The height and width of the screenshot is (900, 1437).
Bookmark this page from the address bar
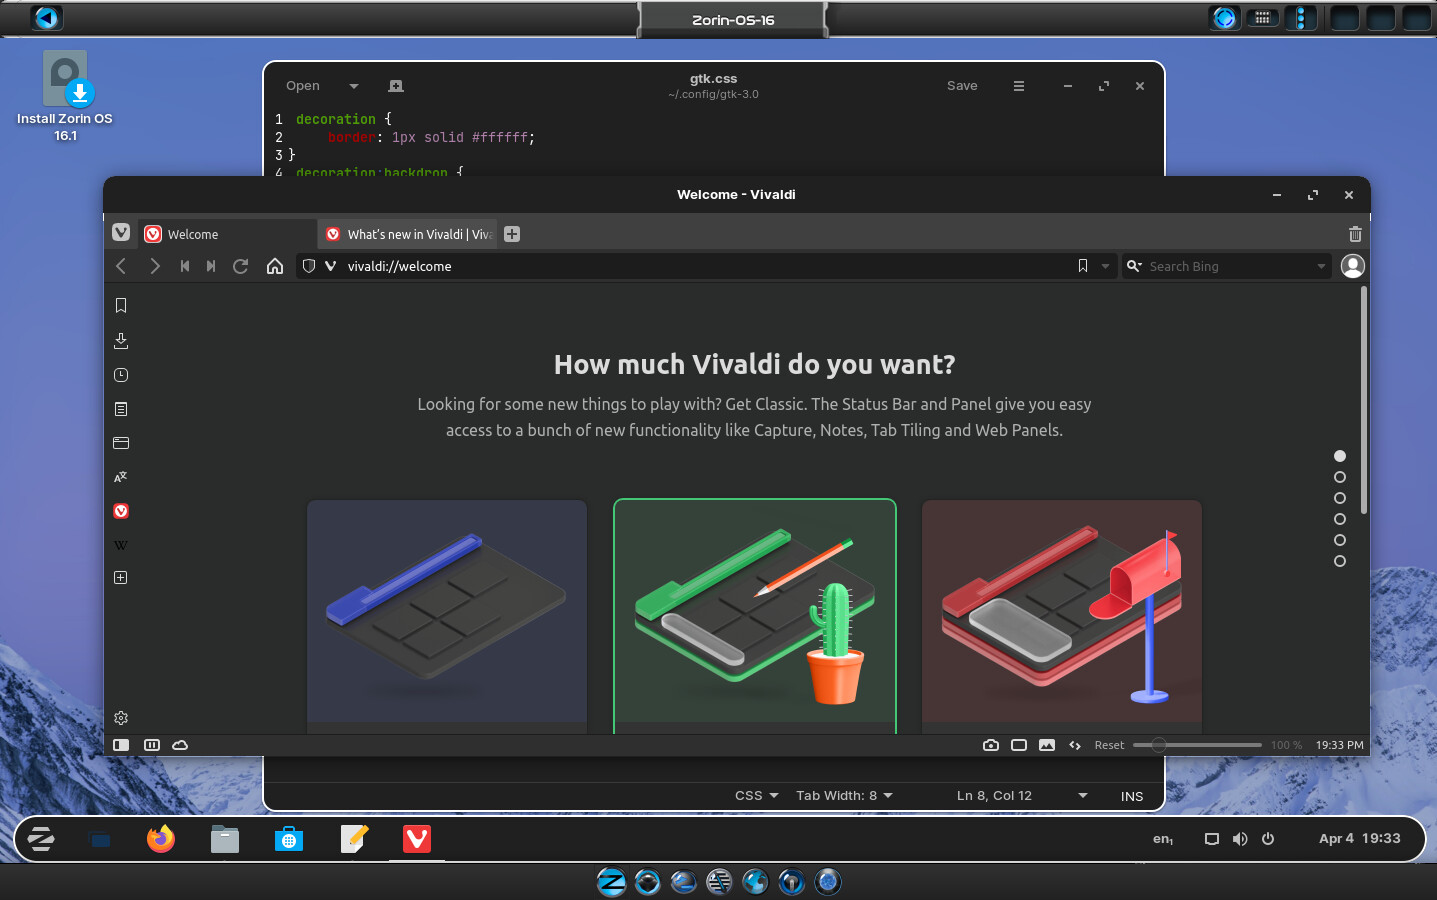coord(1083,266)
